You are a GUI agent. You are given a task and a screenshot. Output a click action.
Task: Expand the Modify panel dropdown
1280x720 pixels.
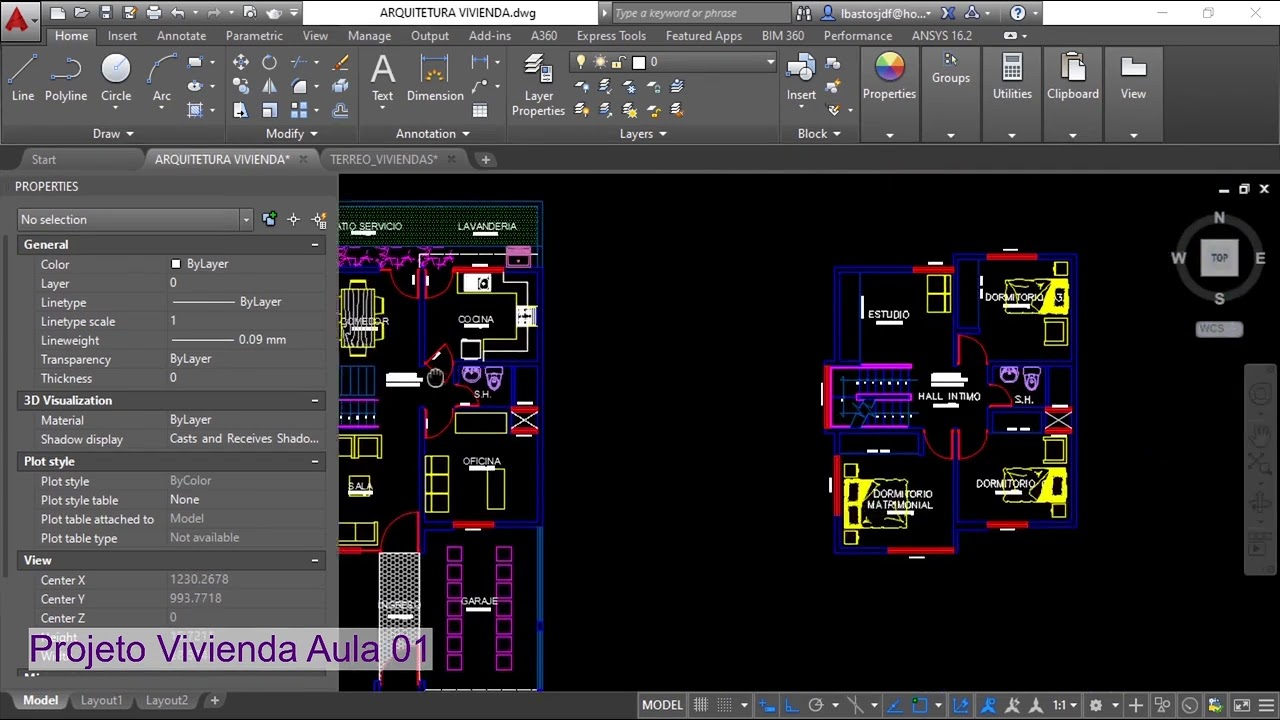pos(291,134)
